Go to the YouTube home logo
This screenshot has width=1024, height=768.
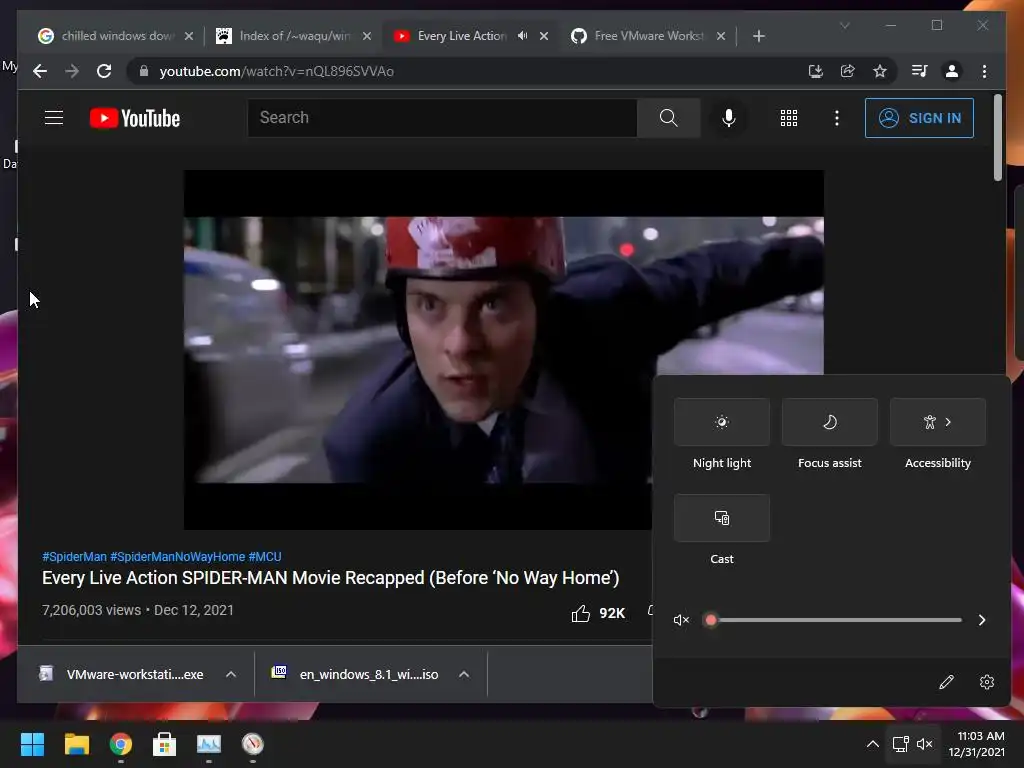(x=135, y=118)
